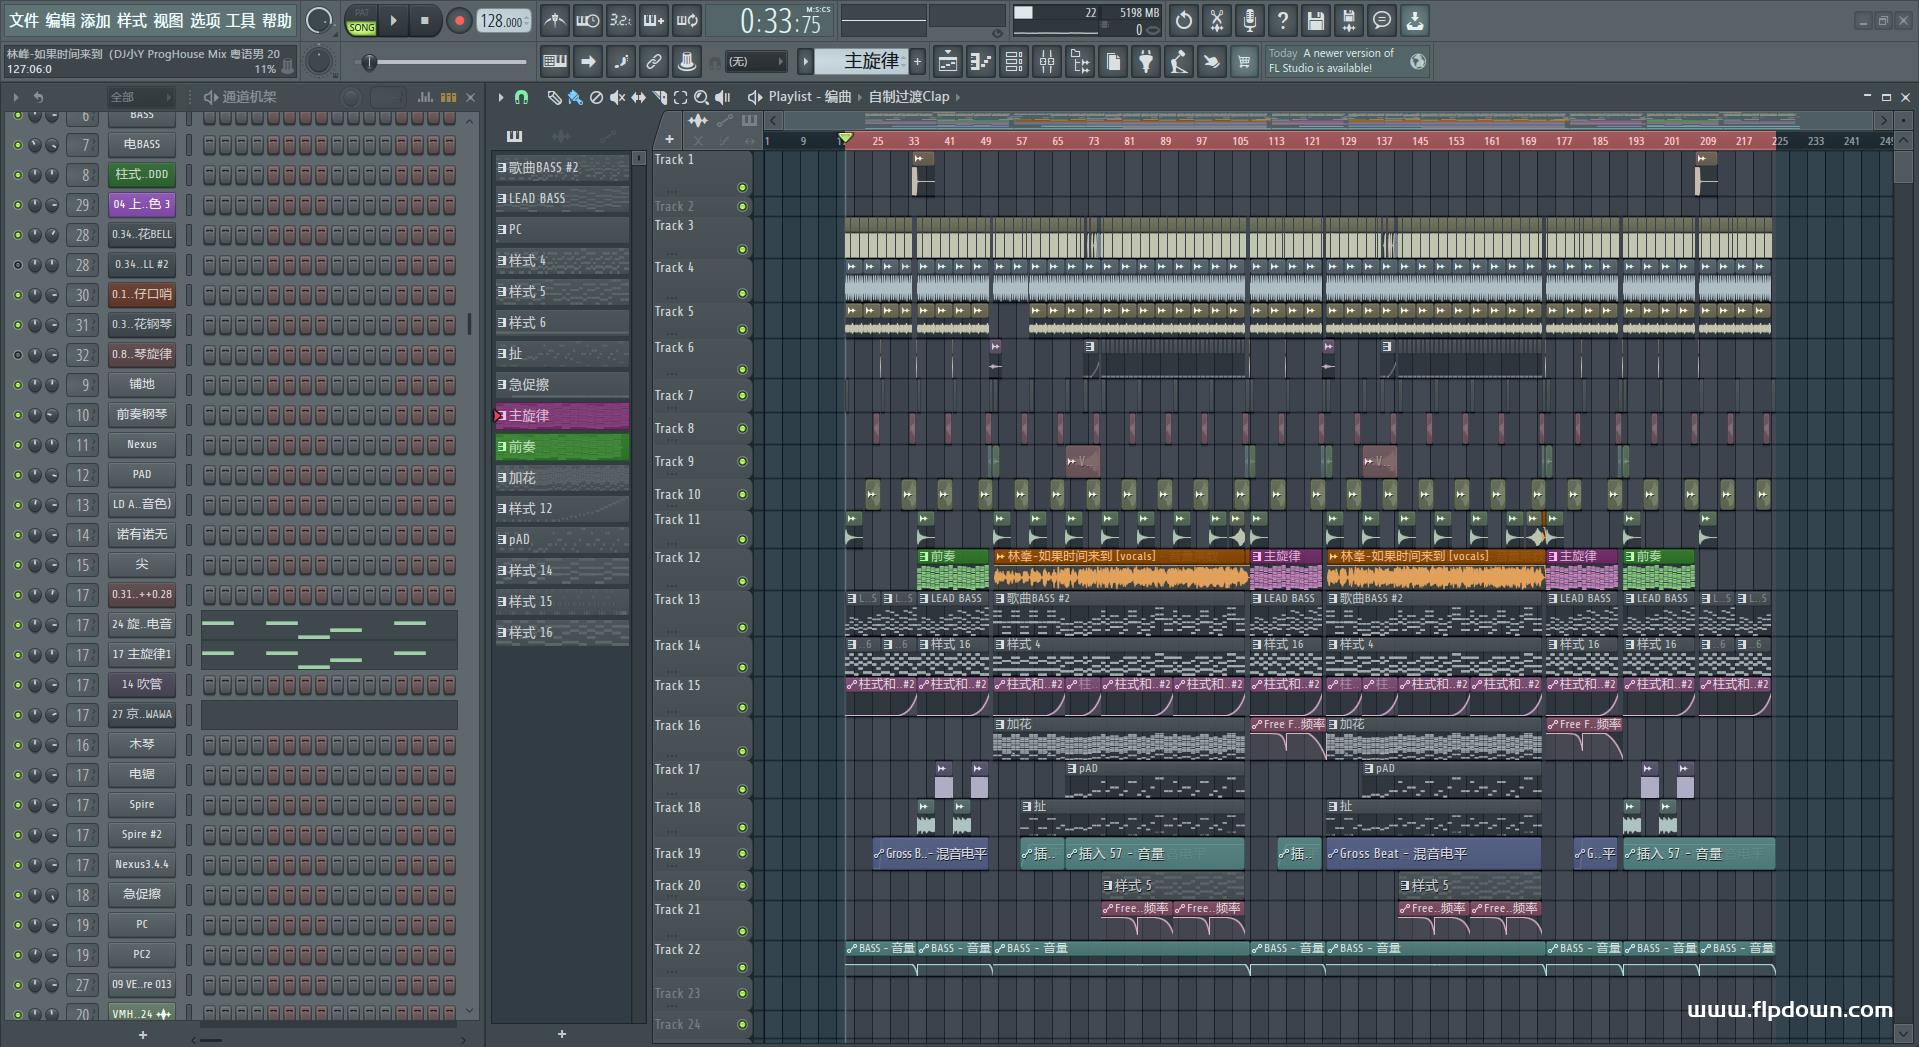Click the one-click audio recording microphone icon
Viewport: 1919px width, 1047px height.
1249,20
